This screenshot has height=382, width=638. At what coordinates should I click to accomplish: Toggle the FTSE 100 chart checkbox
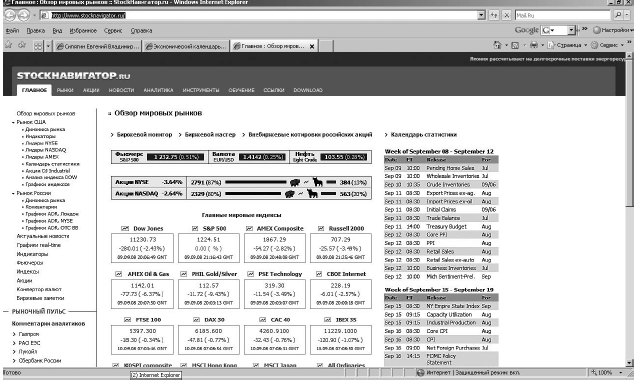click(x=127, y=320)
